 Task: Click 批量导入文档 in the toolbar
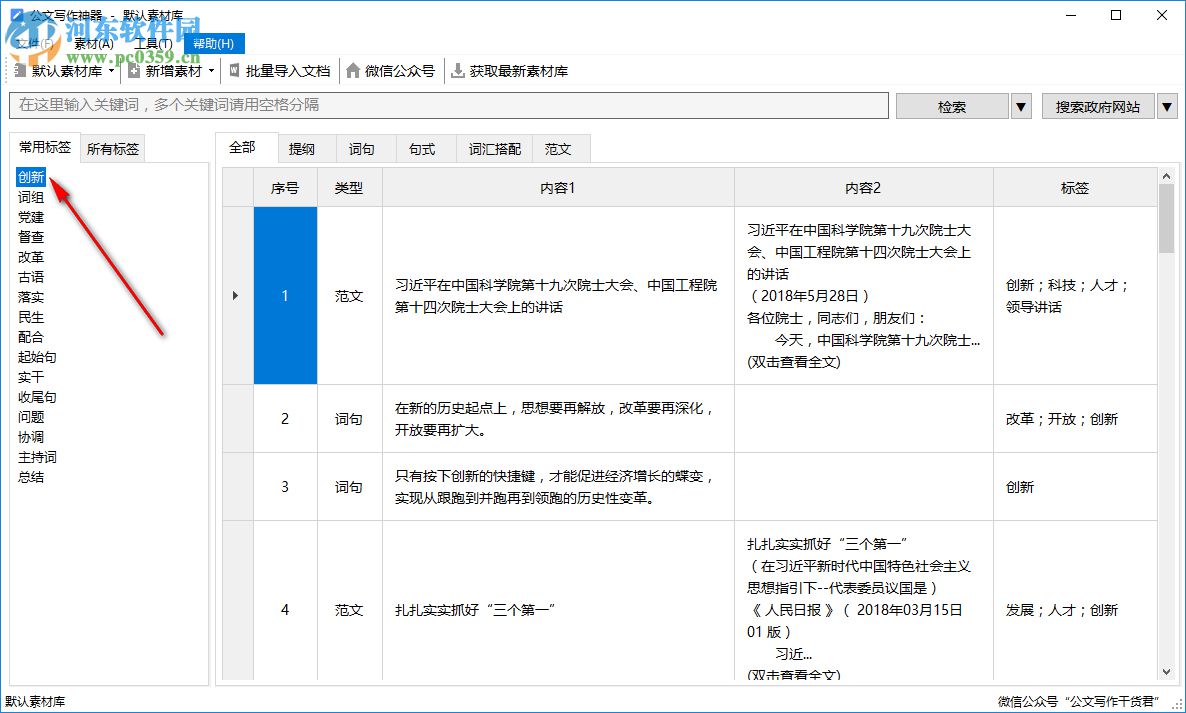[280, 71]
